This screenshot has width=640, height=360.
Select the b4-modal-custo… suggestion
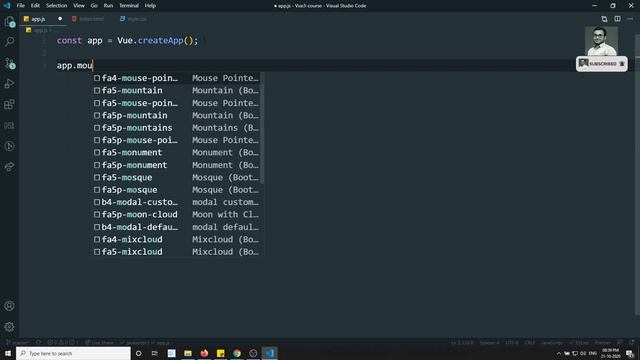pos(176,202)
